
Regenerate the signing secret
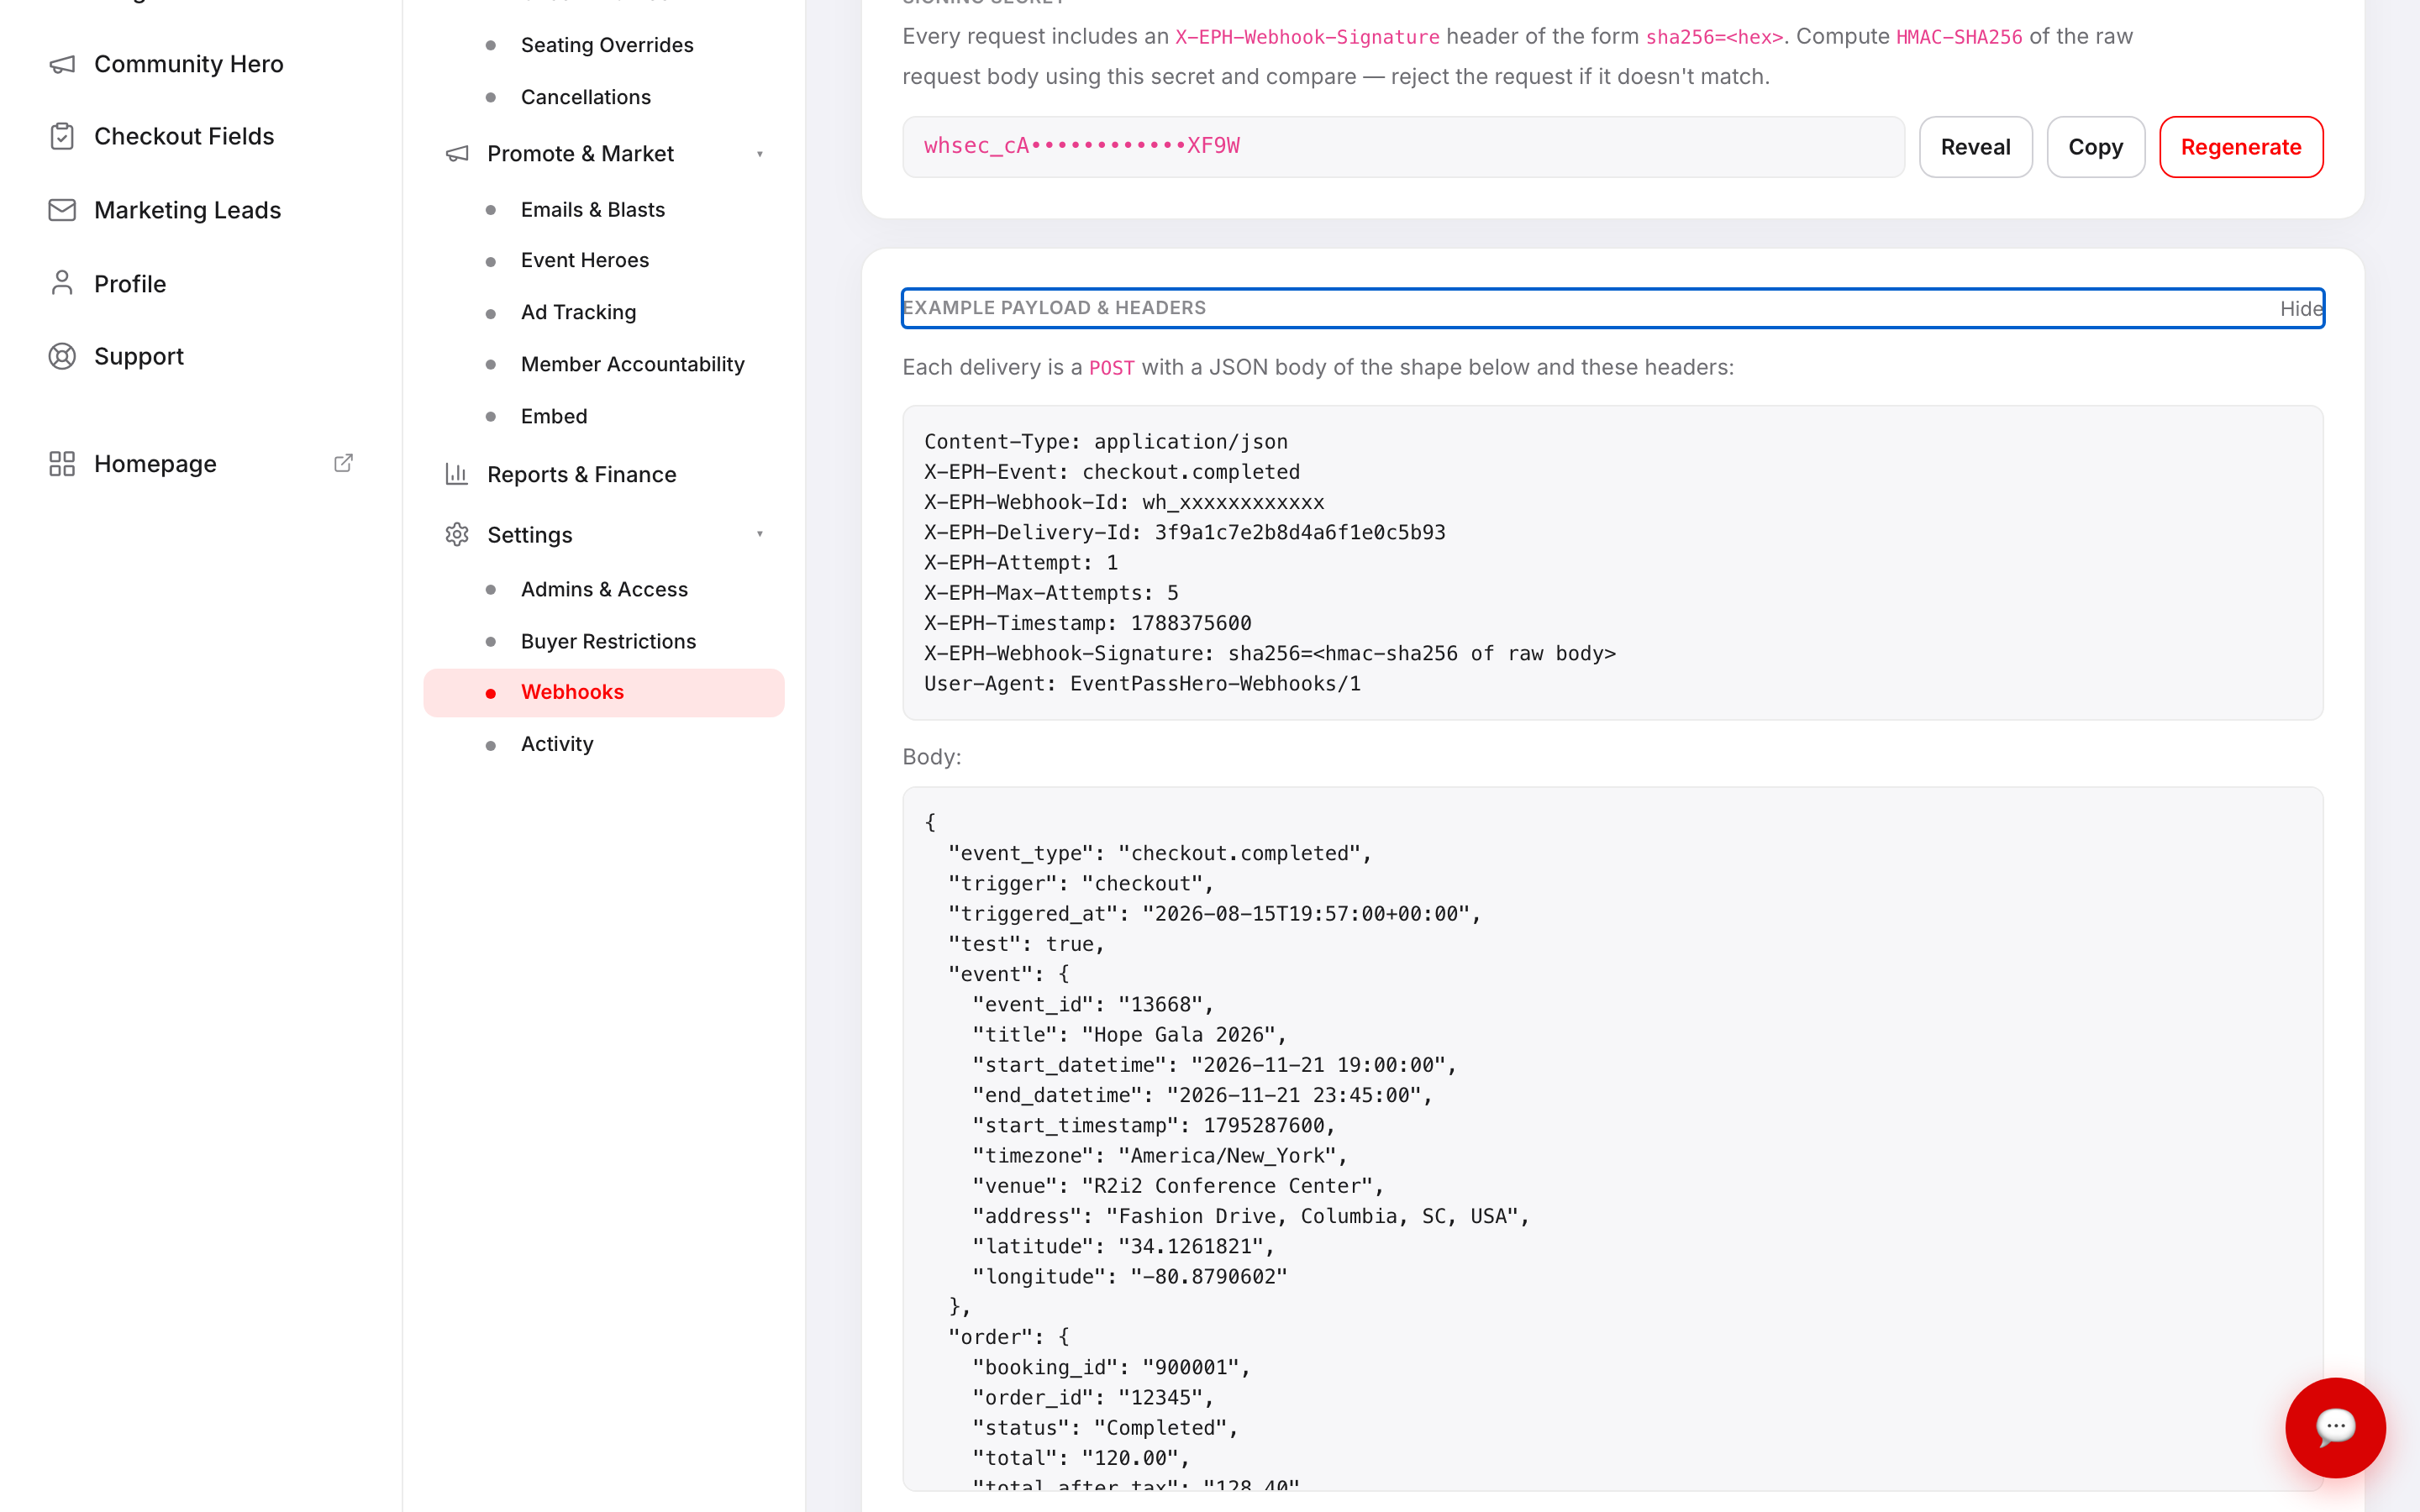(2241, 147)
